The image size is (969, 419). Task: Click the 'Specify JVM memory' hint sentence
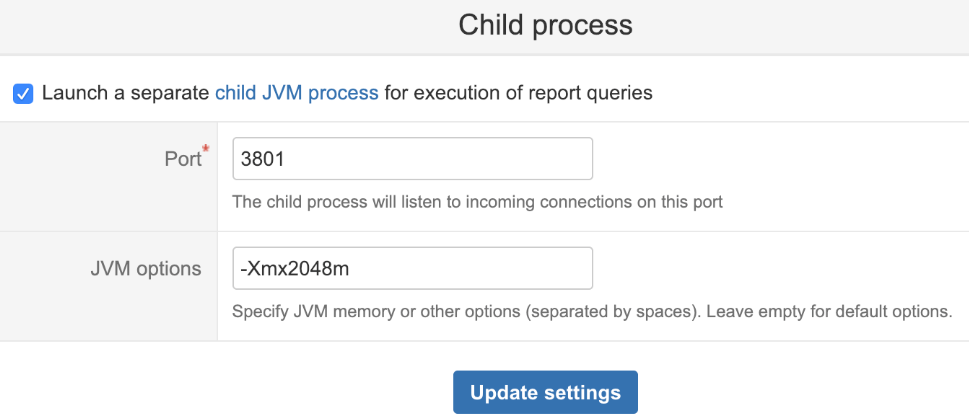[x=466, y=310]
